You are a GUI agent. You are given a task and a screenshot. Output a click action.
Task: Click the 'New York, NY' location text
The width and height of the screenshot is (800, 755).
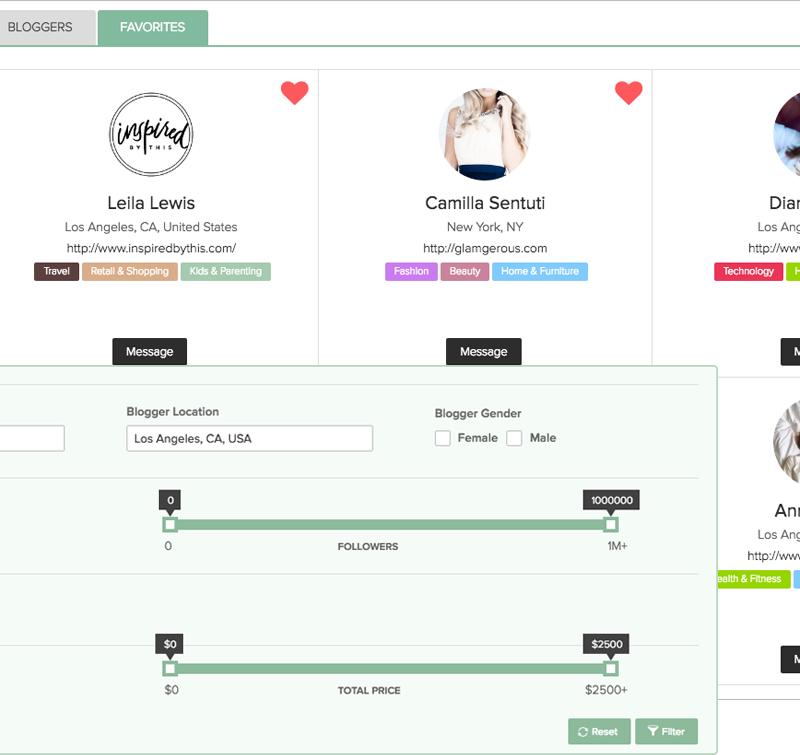tap(485, 227)
